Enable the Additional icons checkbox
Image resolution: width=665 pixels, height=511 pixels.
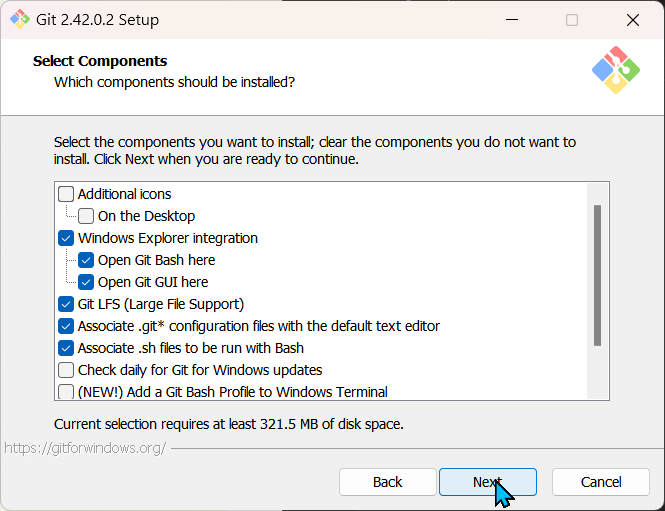(66, 194)
